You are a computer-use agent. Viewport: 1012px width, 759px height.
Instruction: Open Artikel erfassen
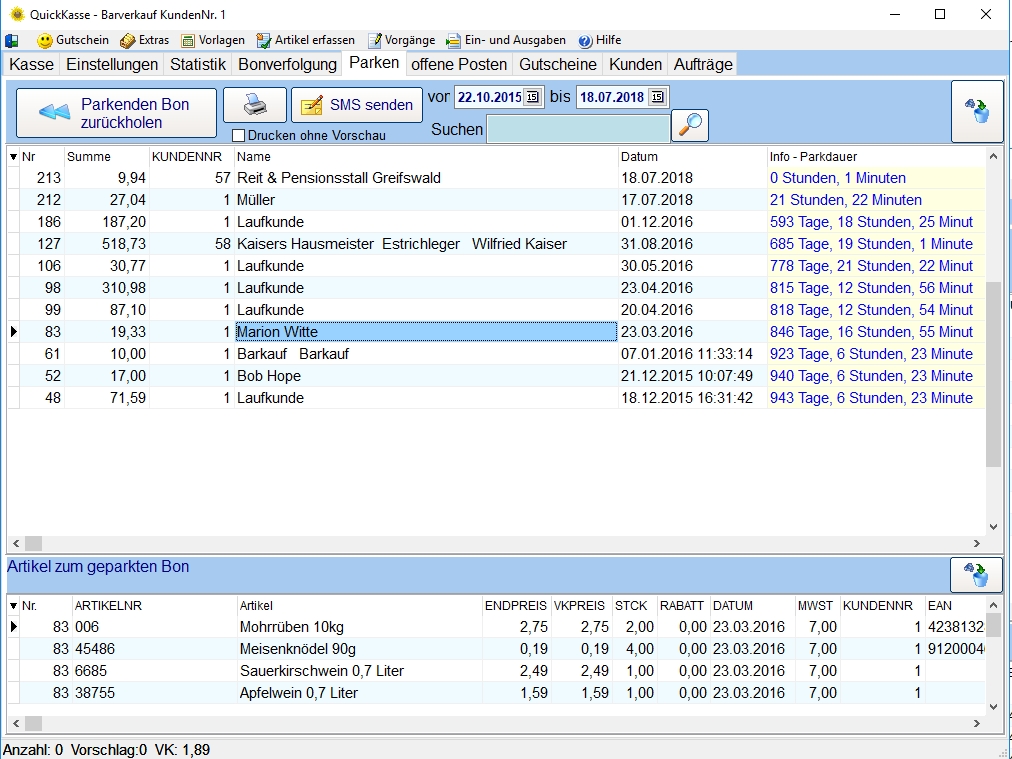click(x=306, y=41)
